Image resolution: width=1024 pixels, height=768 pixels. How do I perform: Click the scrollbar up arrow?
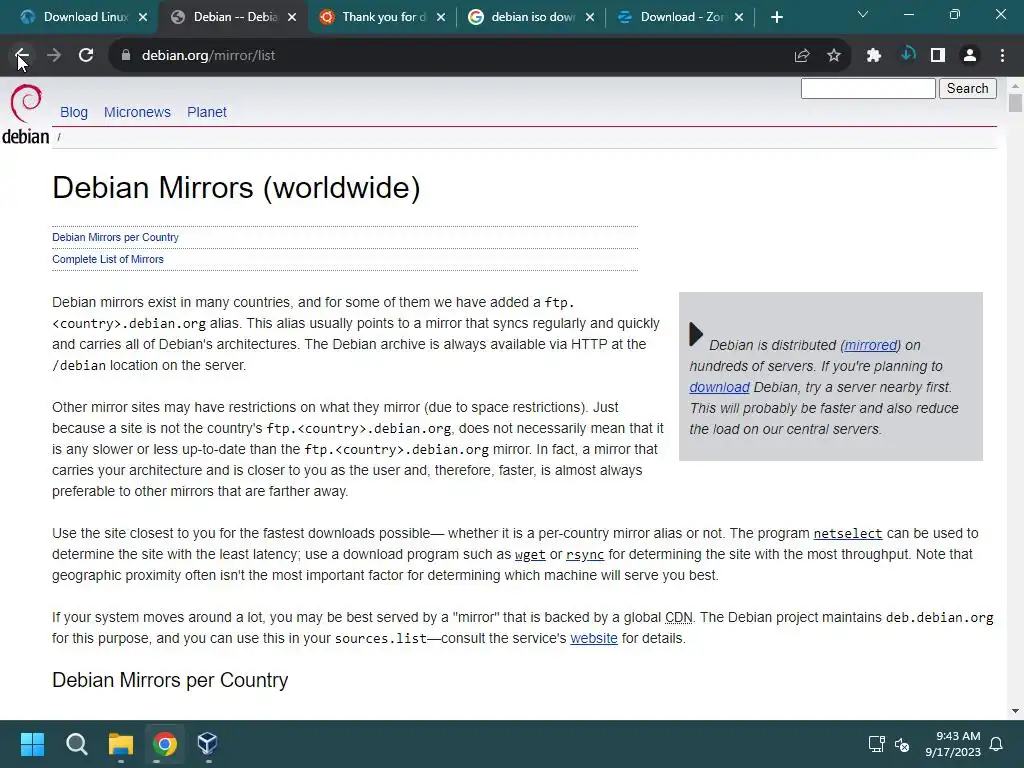[1015, 85]
